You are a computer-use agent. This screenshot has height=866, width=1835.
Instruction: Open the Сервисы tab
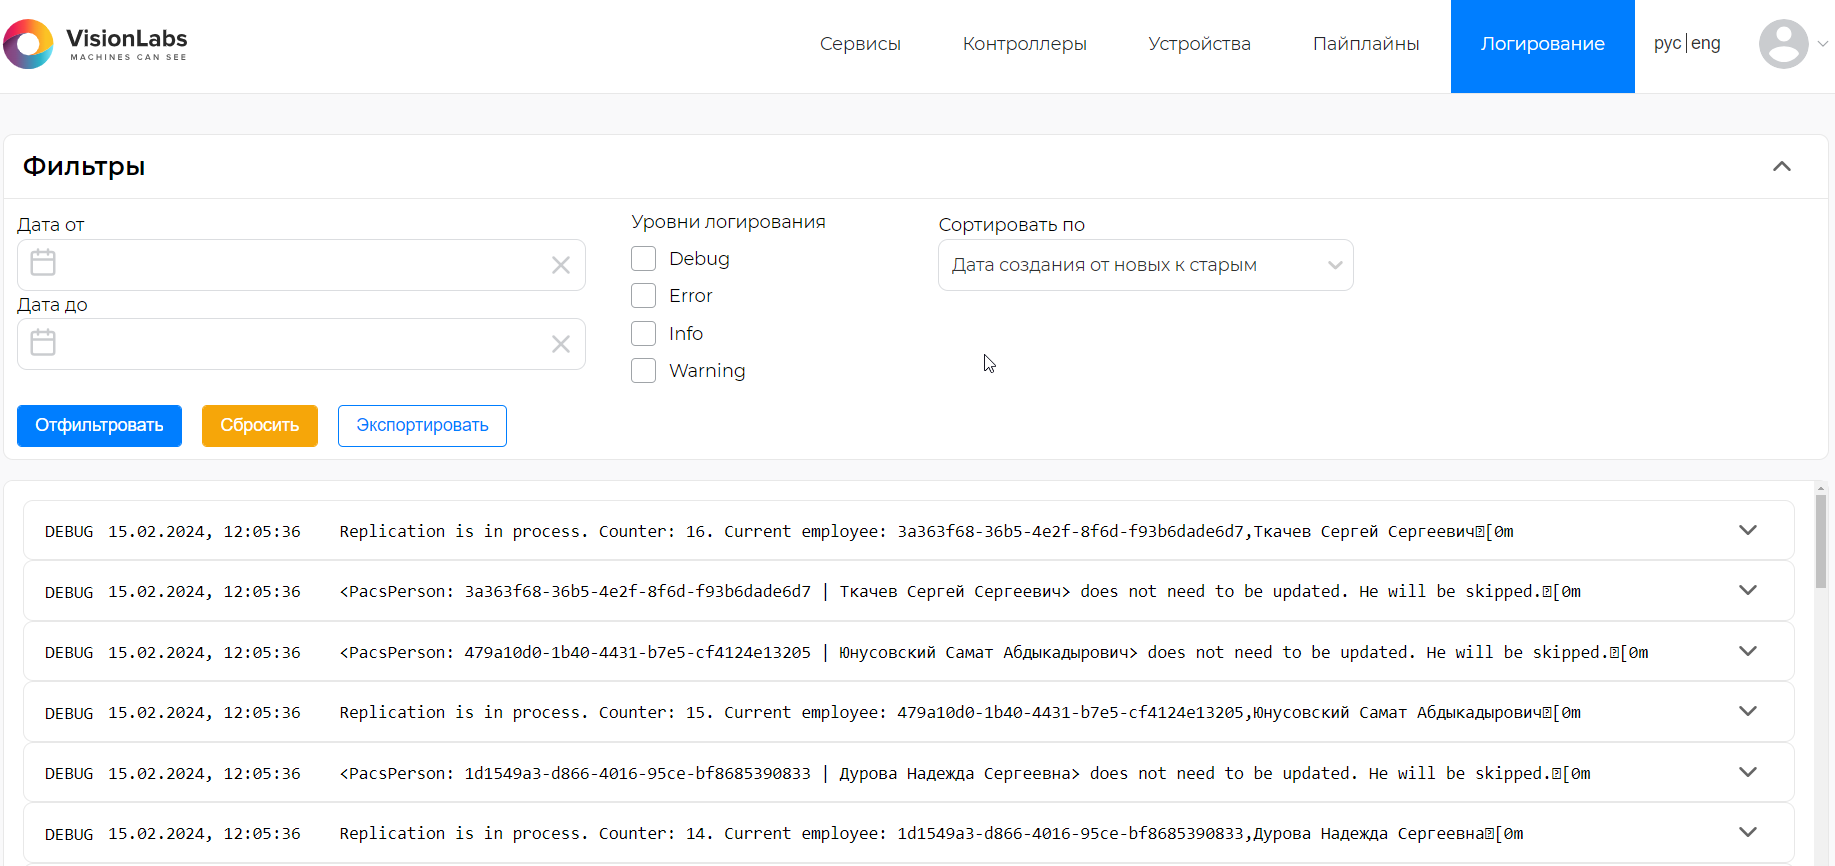pyautogui.click(x=860, y=44)
